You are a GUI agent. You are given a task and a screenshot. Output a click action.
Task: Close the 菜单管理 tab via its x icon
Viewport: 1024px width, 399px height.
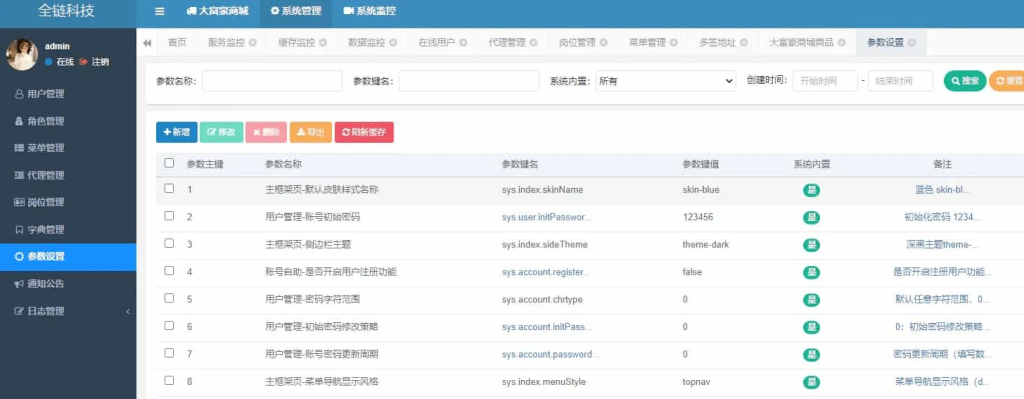pyautogui.click(x=674, y=42)
